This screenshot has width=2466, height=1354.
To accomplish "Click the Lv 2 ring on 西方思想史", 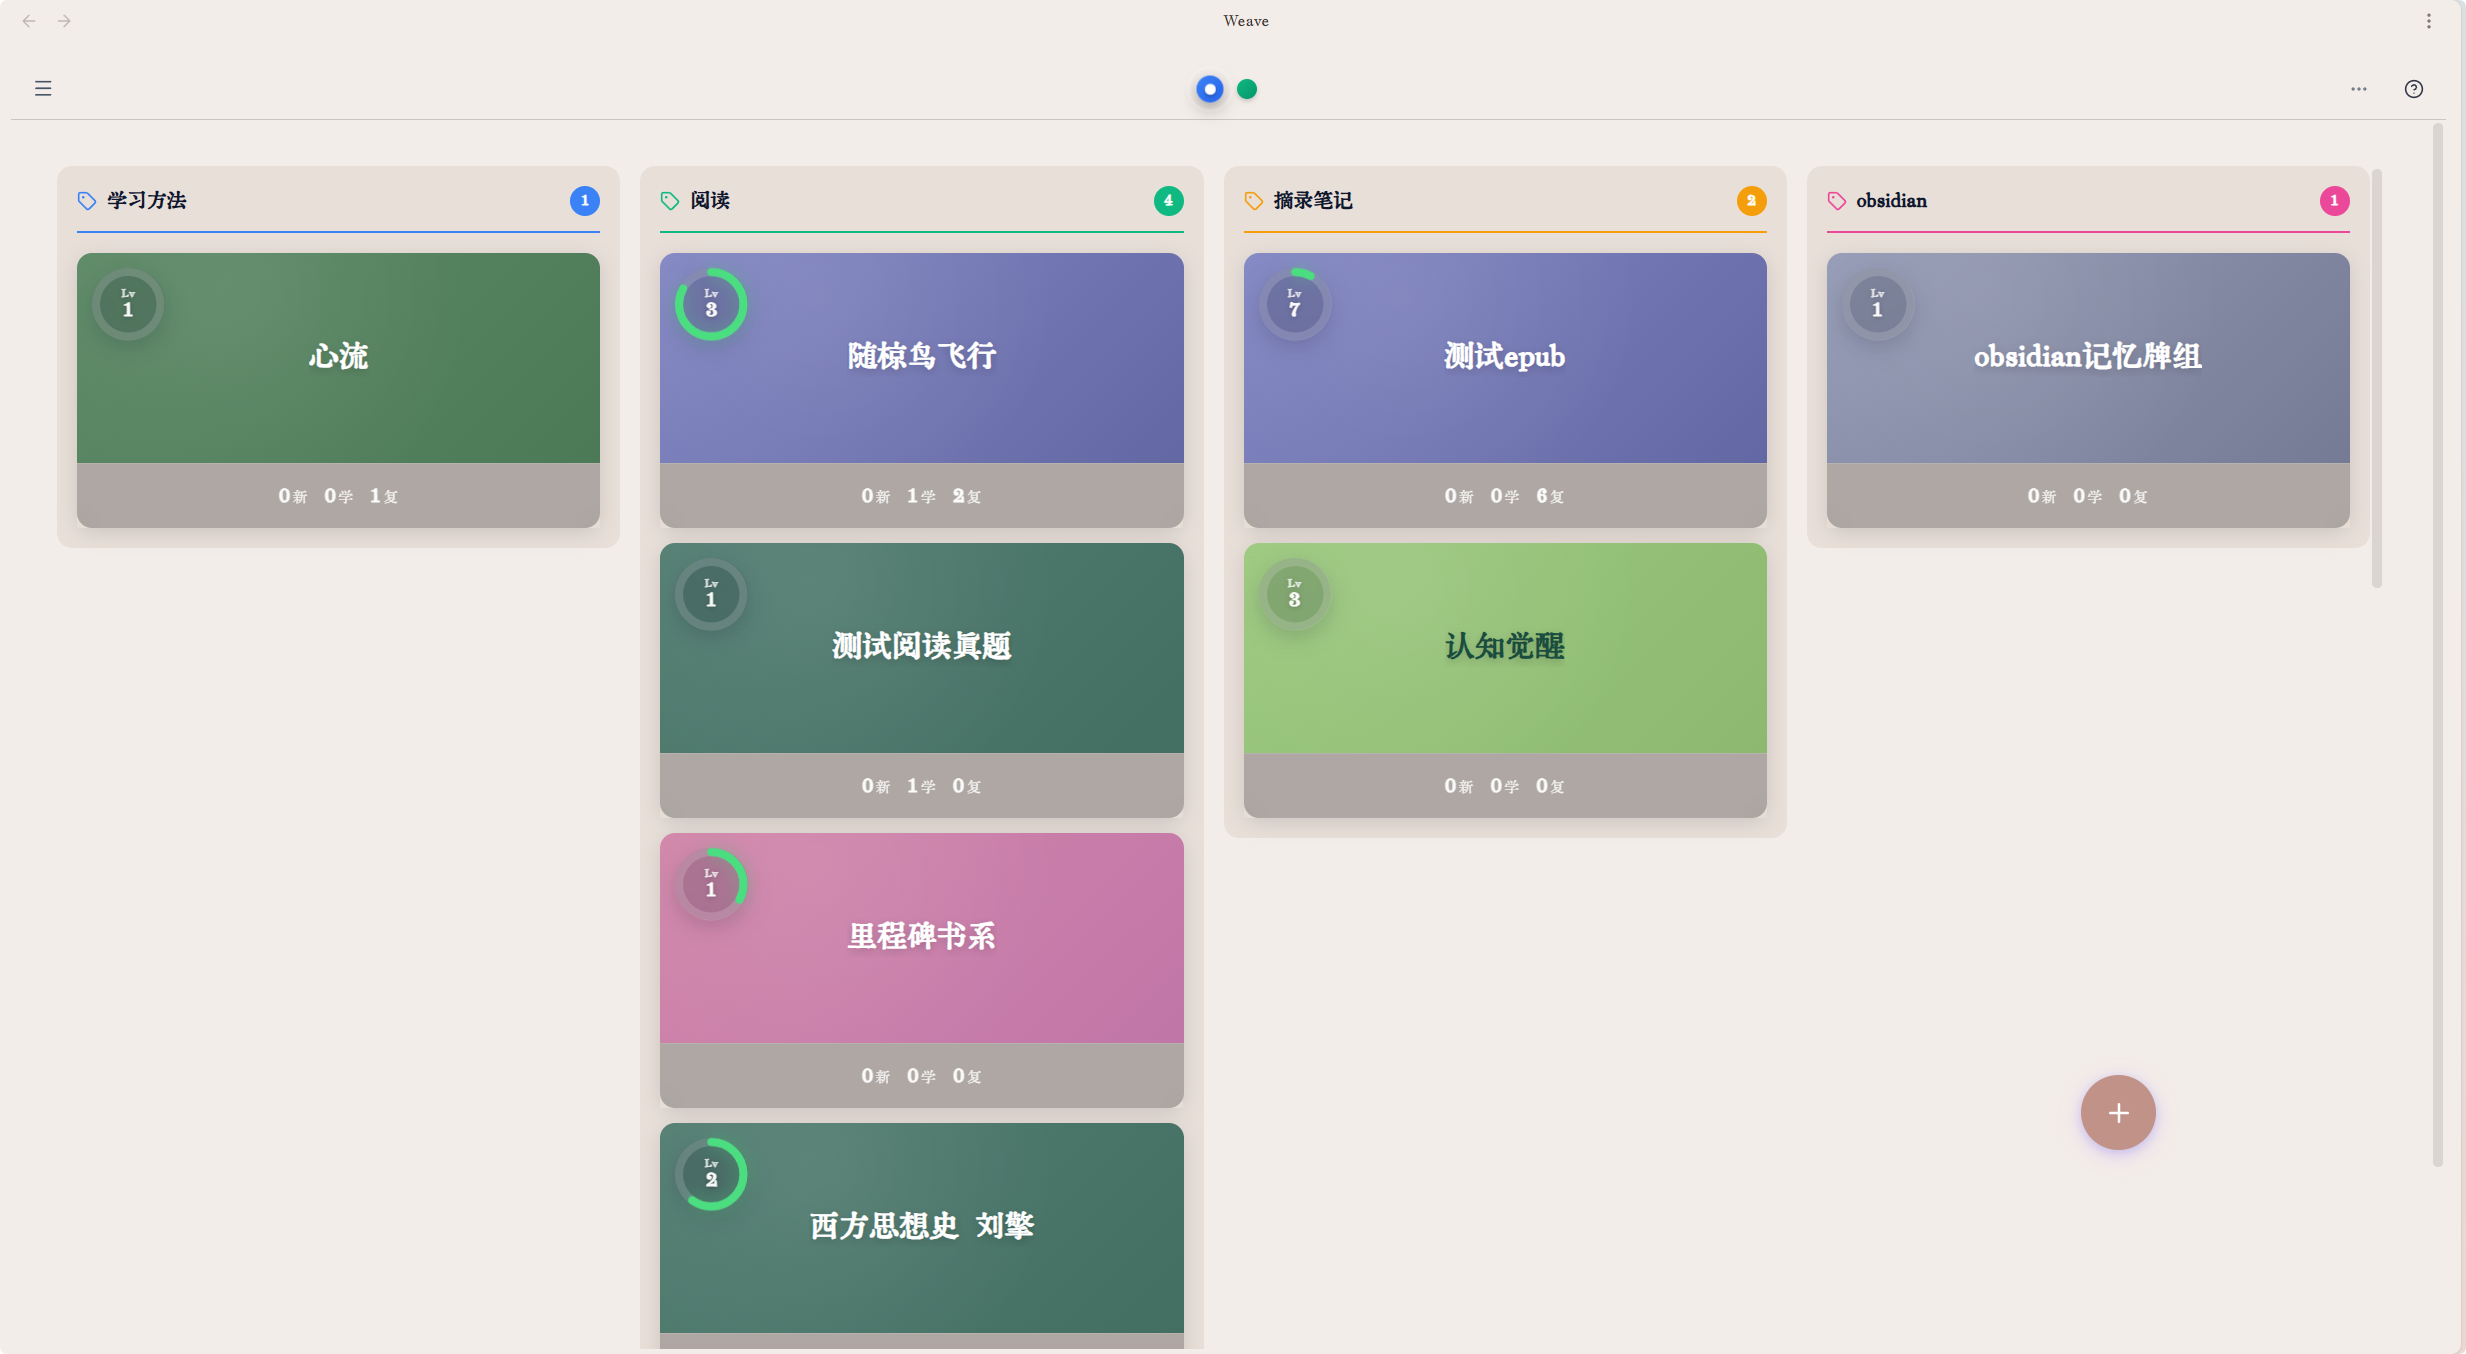I will pyautogui.click(x=711, y=1174).
